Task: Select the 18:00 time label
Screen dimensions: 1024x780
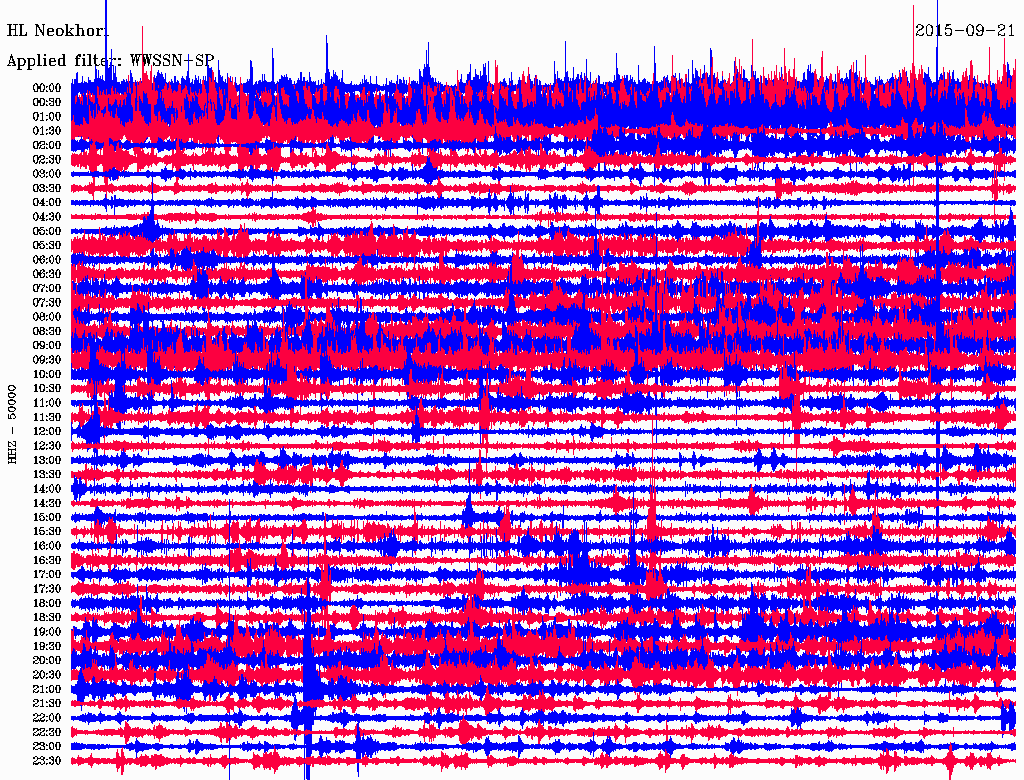Action: click(47, 603)
